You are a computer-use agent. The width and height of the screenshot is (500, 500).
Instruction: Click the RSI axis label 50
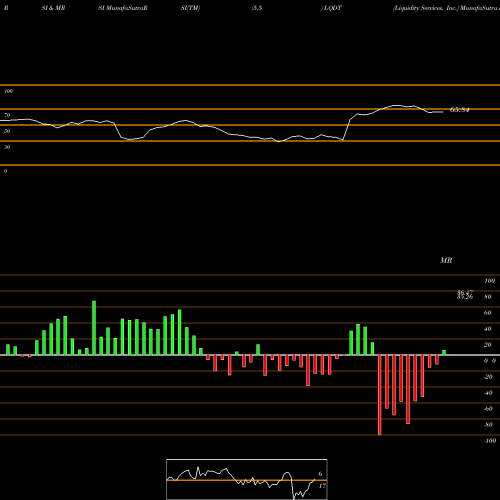point(7,131)
